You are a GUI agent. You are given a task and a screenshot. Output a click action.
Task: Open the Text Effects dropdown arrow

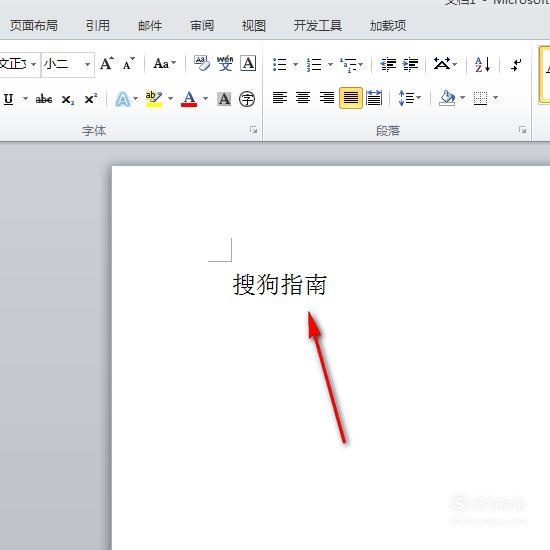tap(135, 99)
